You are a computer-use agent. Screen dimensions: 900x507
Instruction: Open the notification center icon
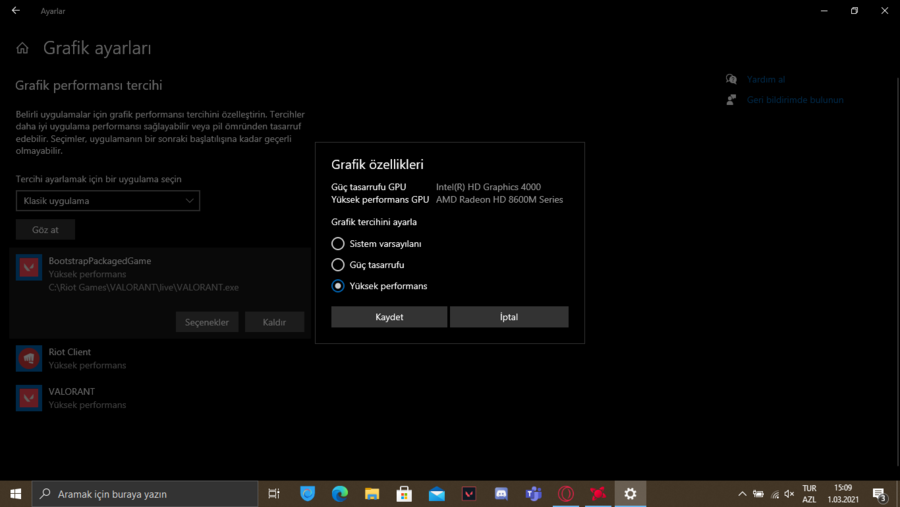coord(879,494)
